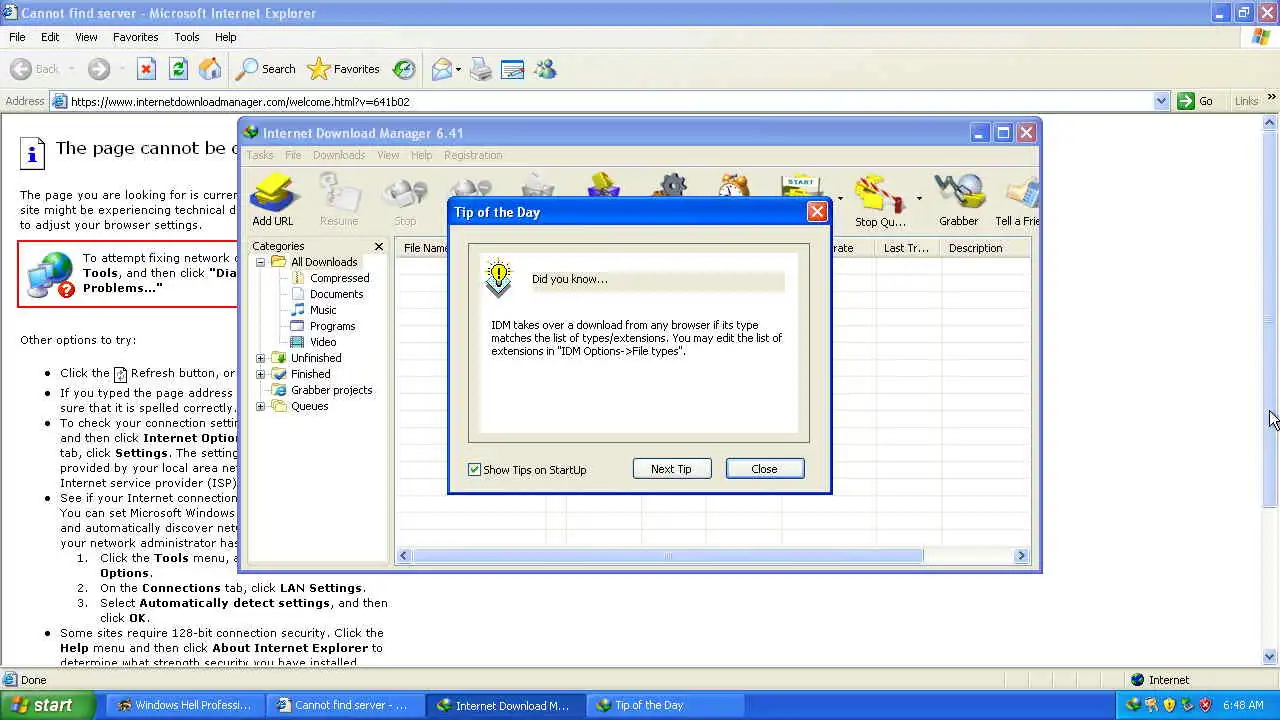Open the Favorites menu in Internet Explorer
This screenshot has width=1280, height=720.
point(135,37)
